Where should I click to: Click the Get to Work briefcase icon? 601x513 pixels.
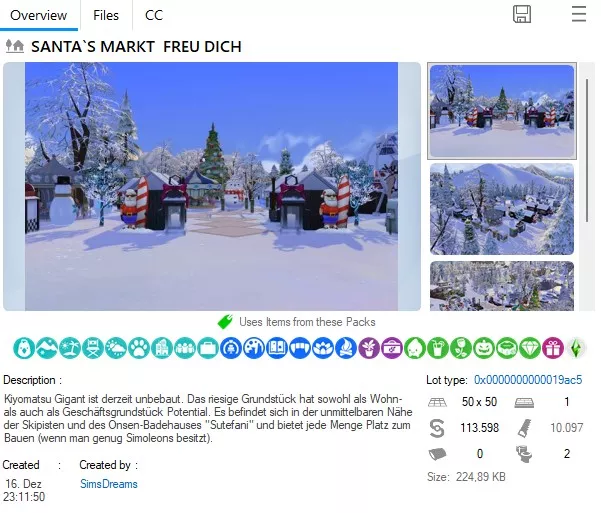point(208,348)
